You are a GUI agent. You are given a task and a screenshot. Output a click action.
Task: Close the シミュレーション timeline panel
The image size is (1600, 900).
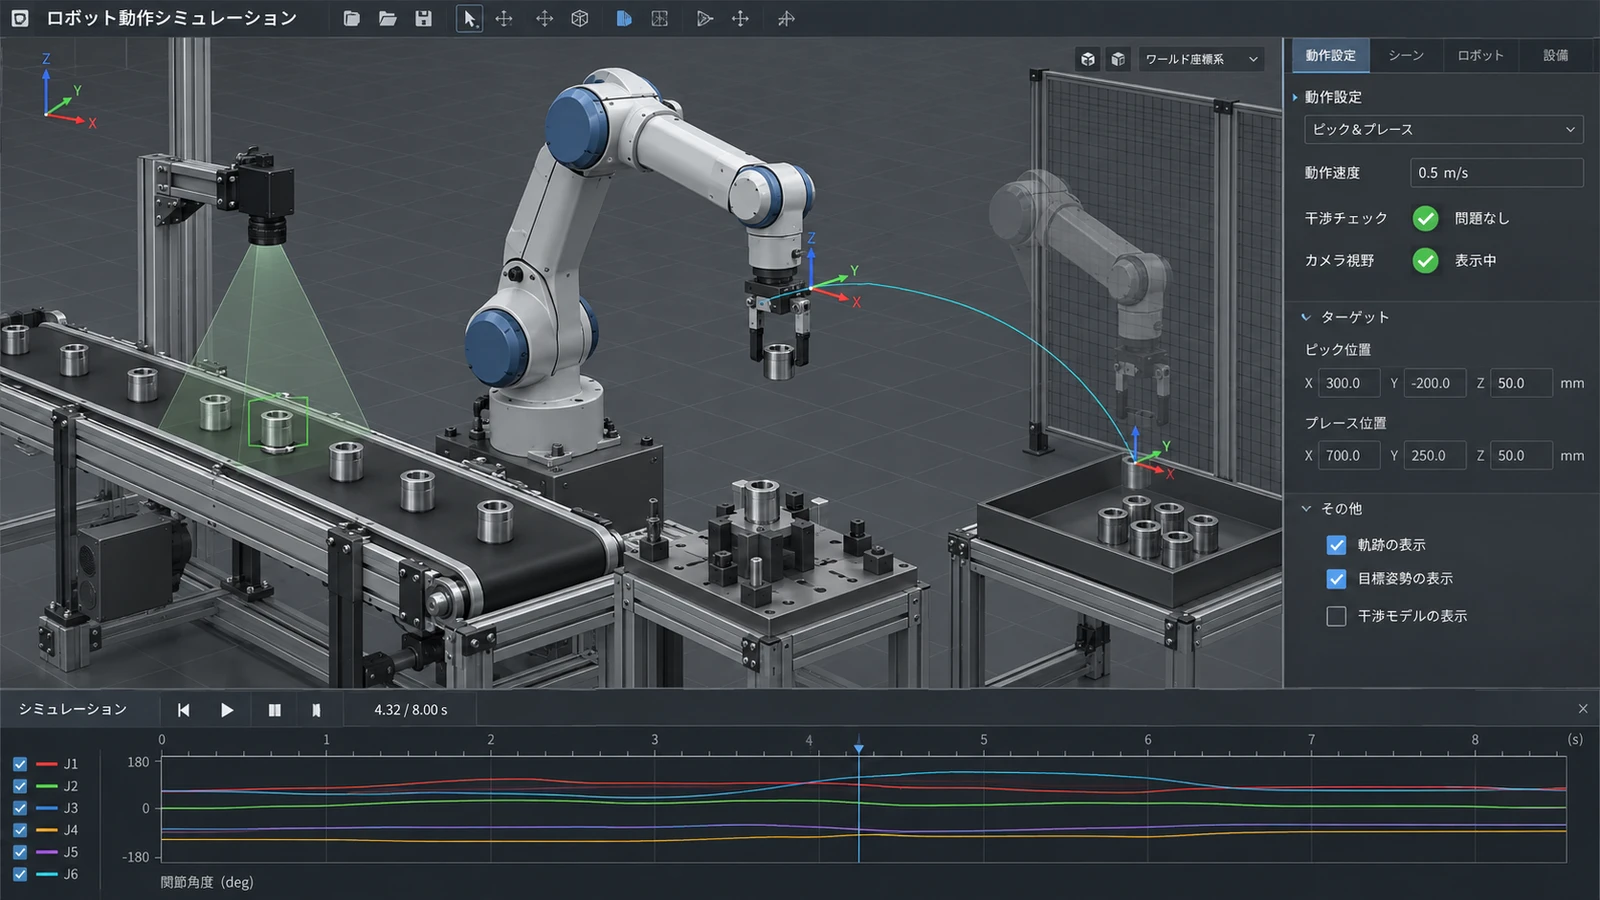(x=1583, y=709)
